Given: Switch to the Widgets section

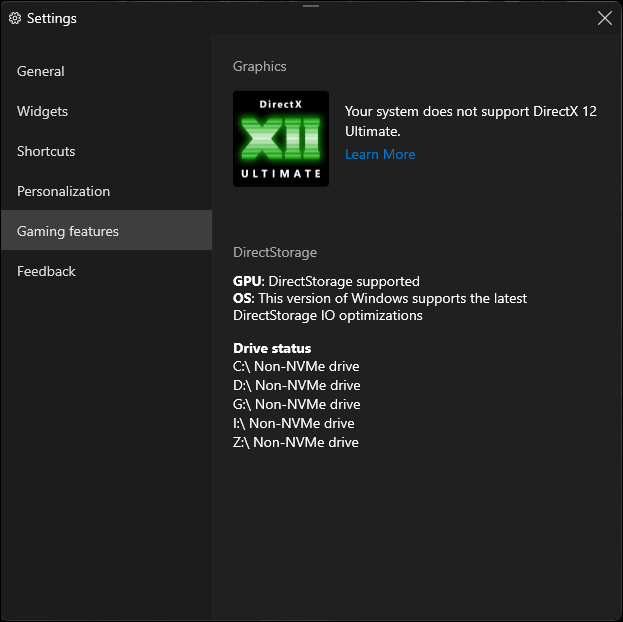Looking at the screenshot, I should point(42,111).
